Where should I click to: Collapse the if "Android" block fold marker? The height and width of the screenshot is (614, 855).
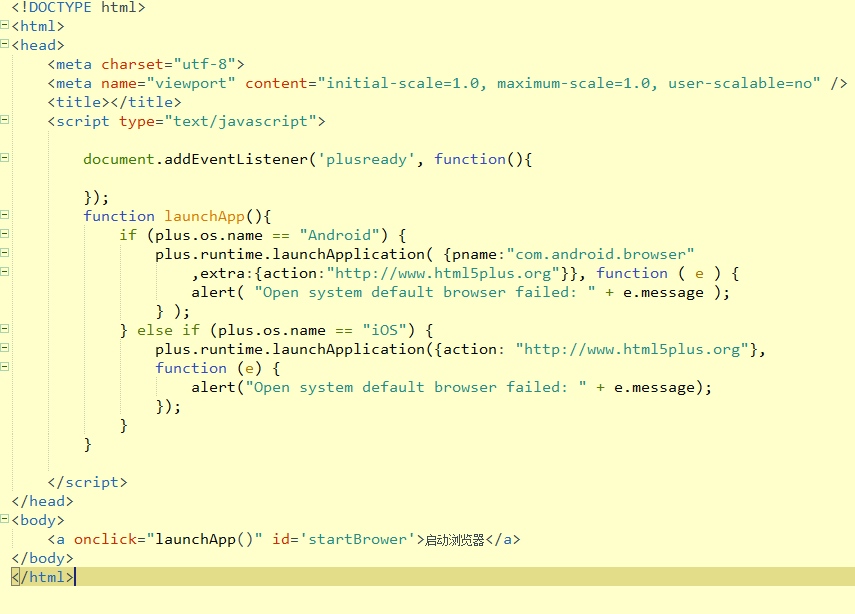point(4,233)
